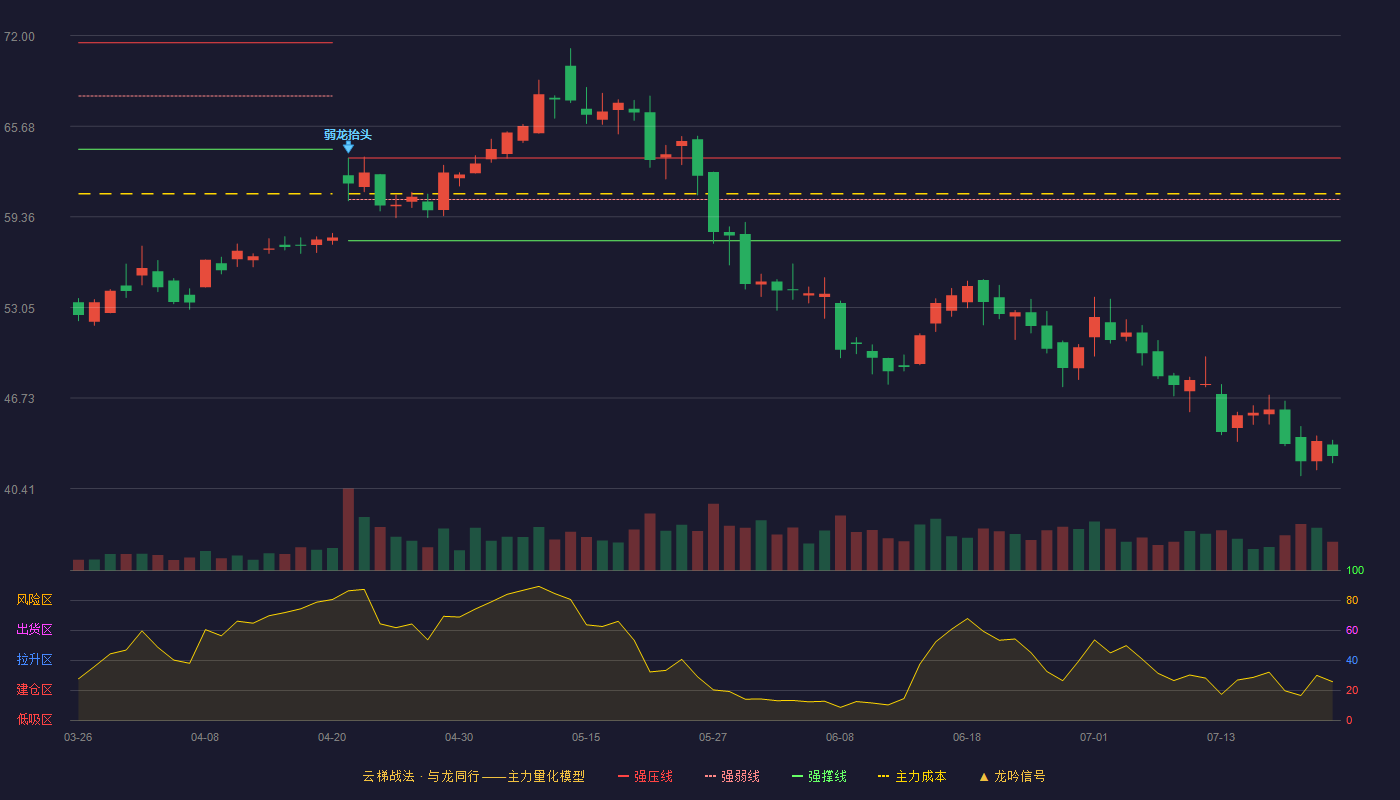Click the blue 弱龙抬头 arrow marker
The width and height of the screenshot is (1400, 800).
(348, 147)
